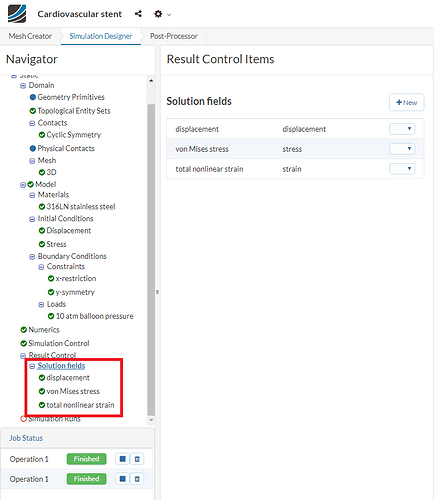Collapse the Mesh tree node
Viewport: 434px width, 500px height.
(x=32, y=161)
